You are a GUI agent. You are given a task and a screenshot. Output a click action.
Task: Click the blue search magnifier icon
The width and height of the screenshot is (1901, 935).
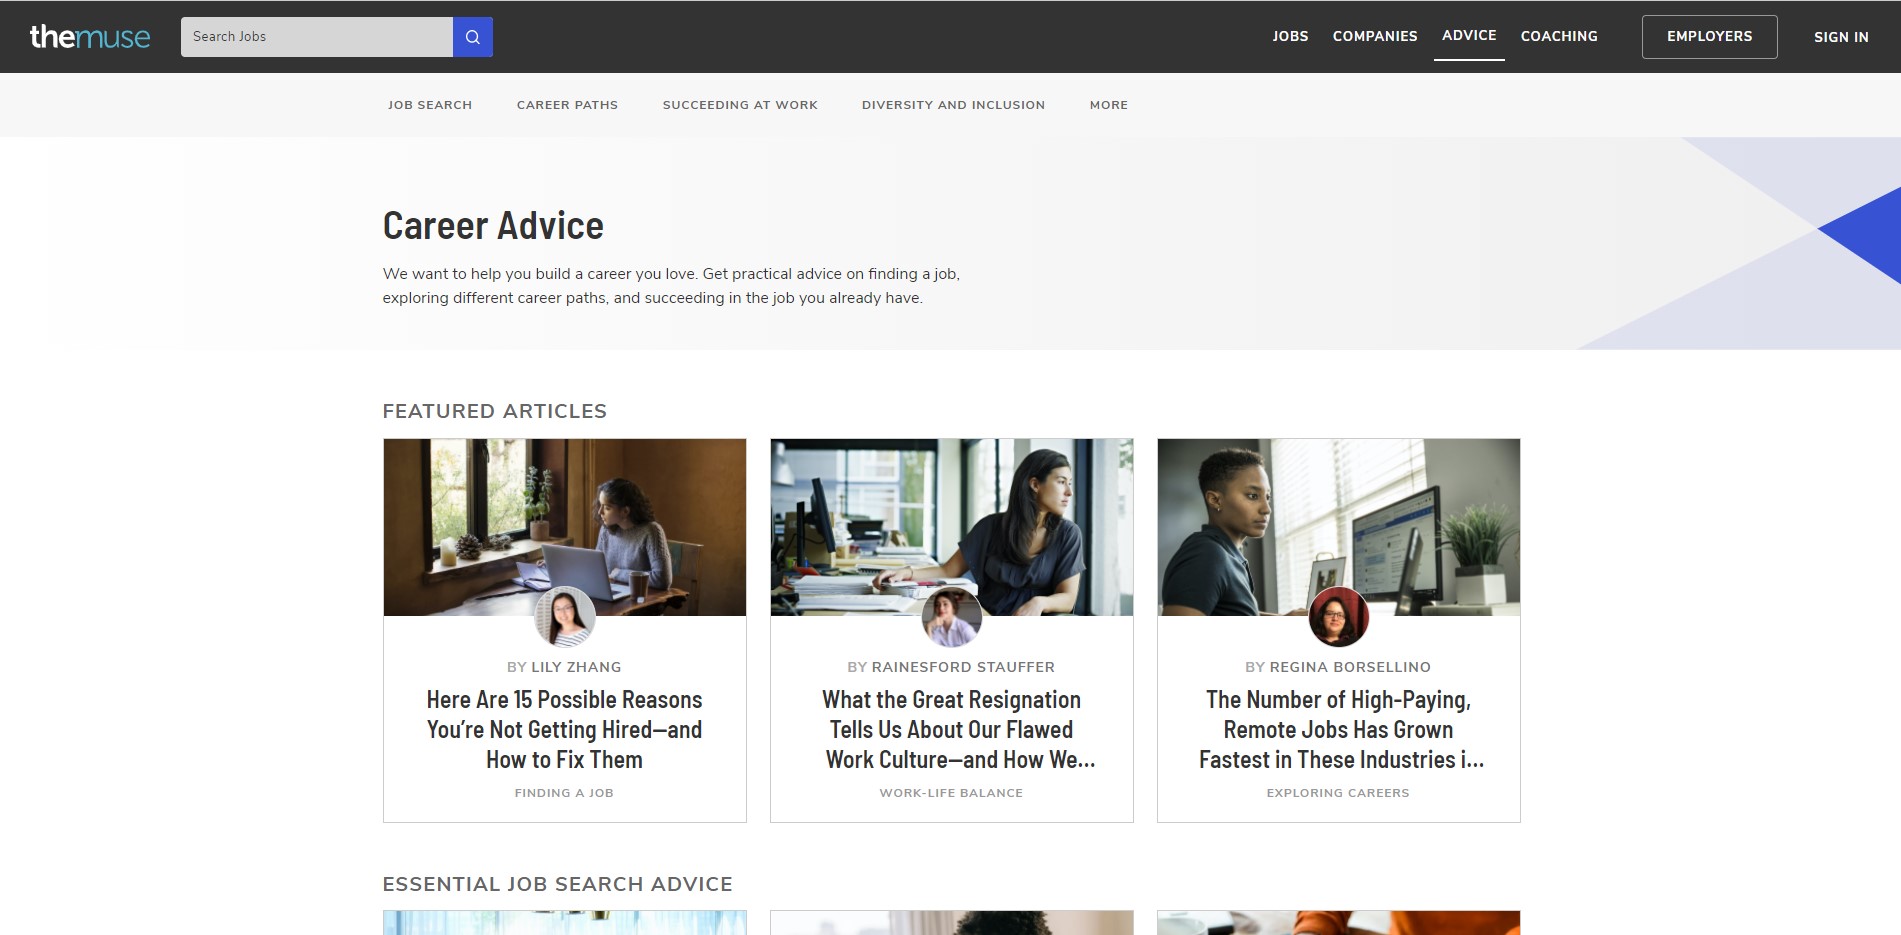[x=472, y=37]
